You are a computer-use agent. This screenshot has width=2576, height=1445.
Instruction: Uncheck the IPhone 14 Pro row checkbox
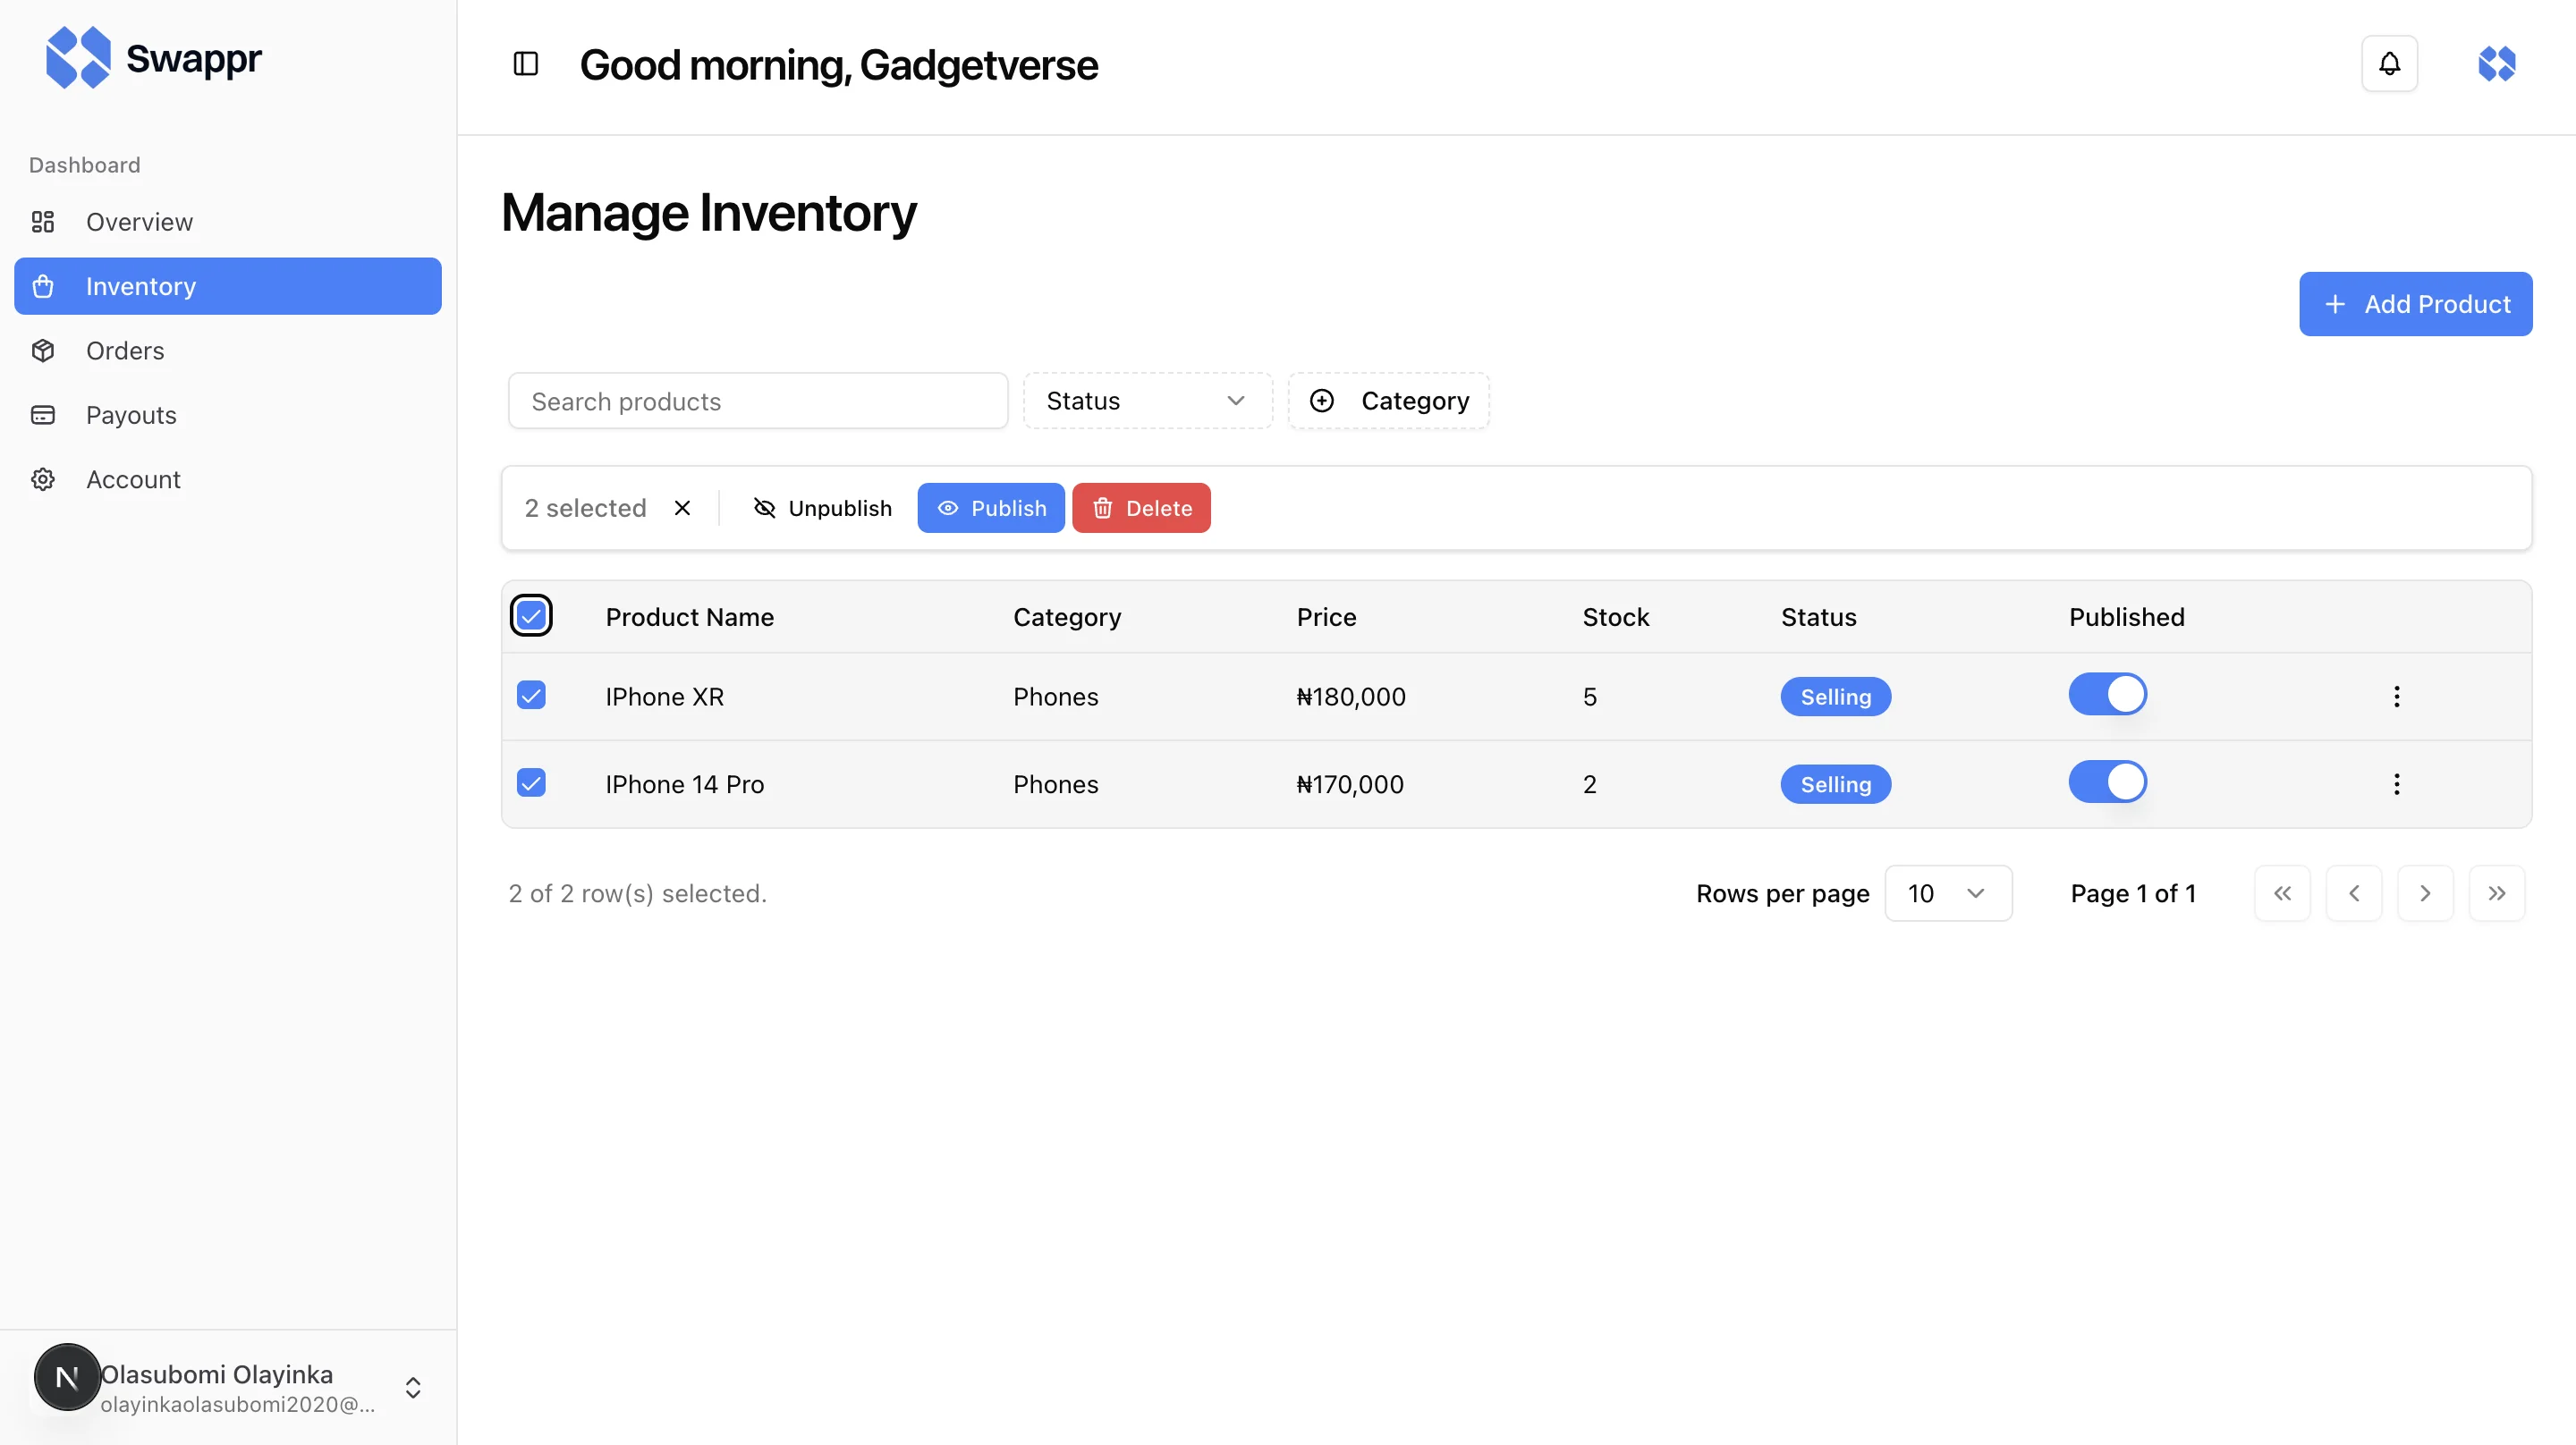click(531, 783)
